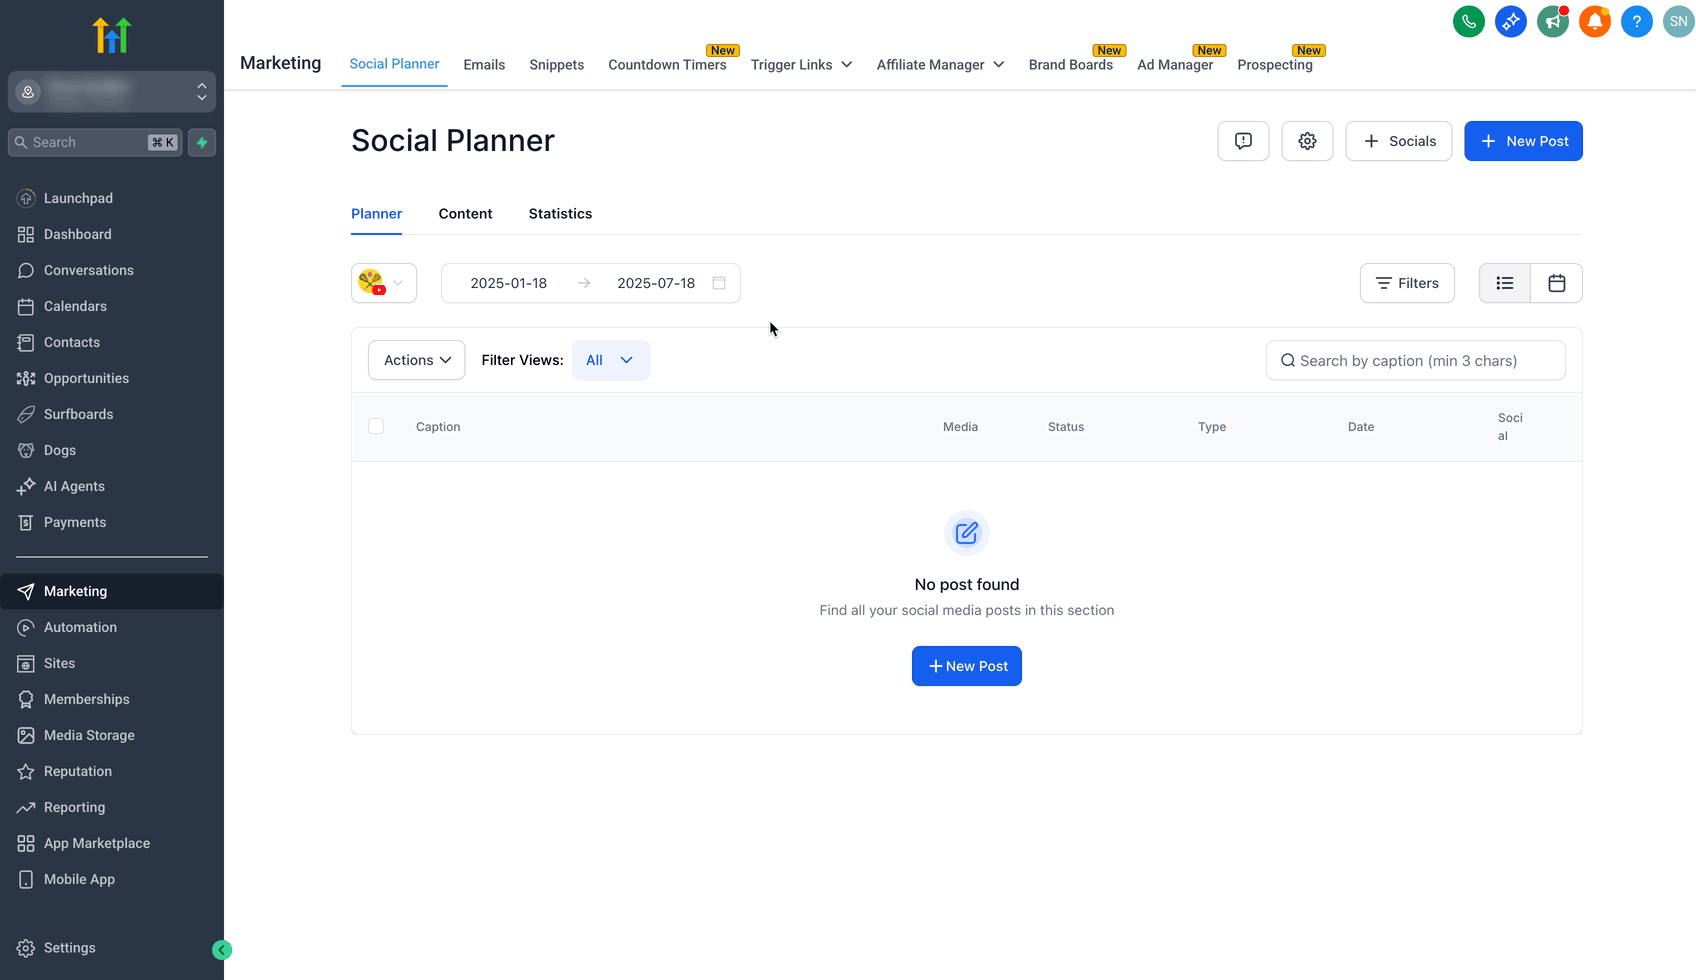Screen dimensions: 1696x980
Task: Open Conversations in the sidebar
Action: tap(112, 270)
